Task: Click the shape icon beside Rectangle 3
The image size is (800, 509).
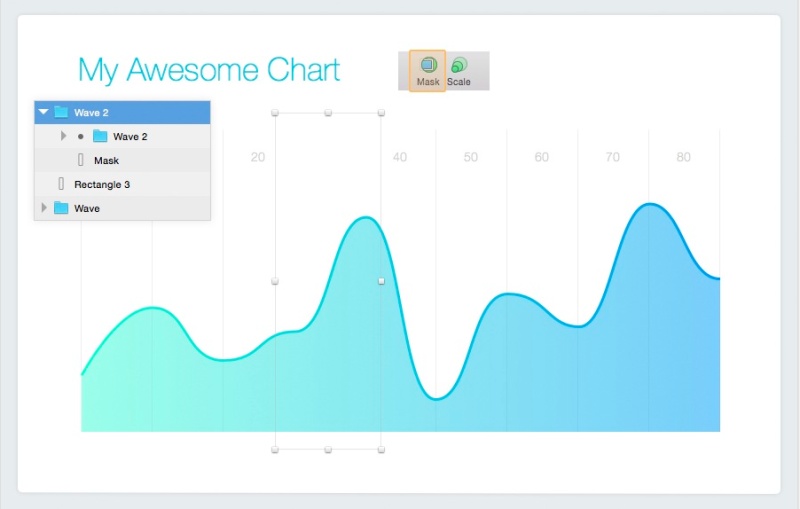Action: click(x=61, y=184)
